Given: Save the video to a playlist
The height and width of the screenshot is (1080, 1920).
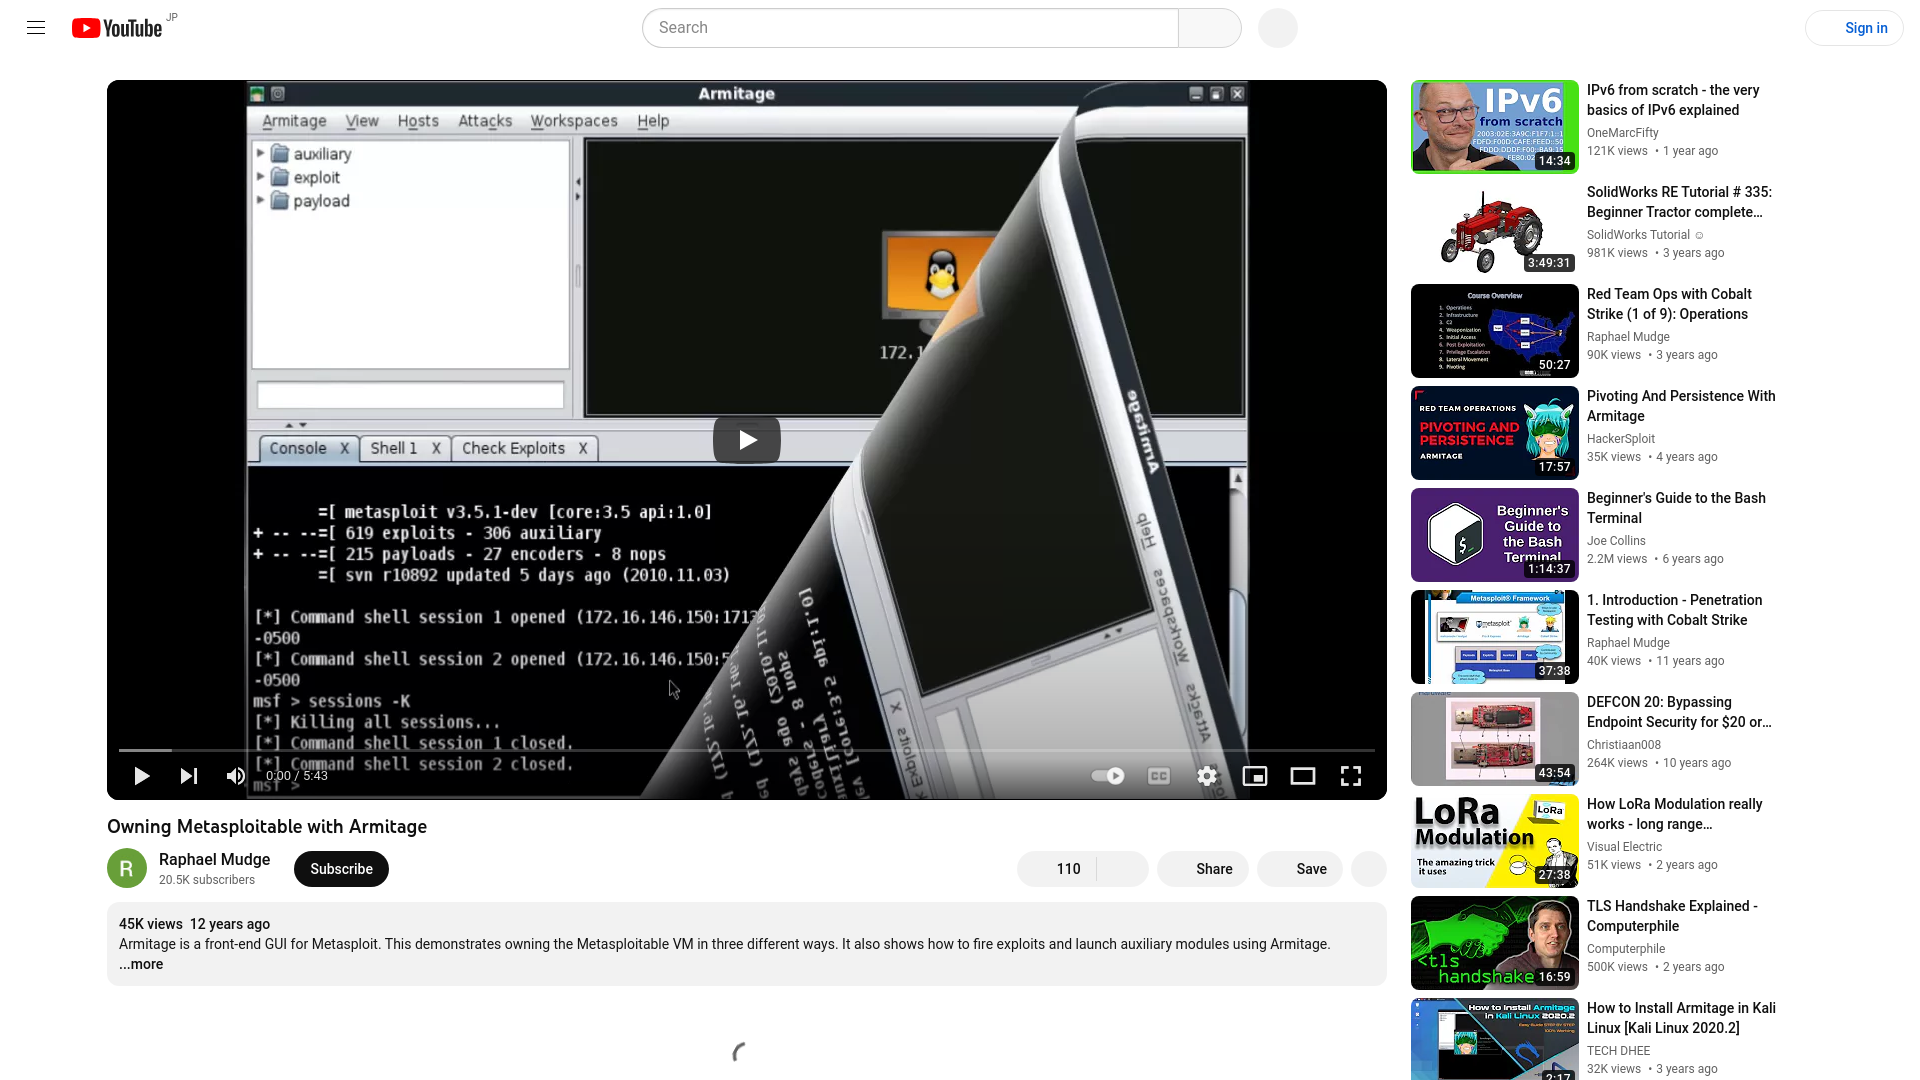Looking at the screenshot, I should [1300, 869].
